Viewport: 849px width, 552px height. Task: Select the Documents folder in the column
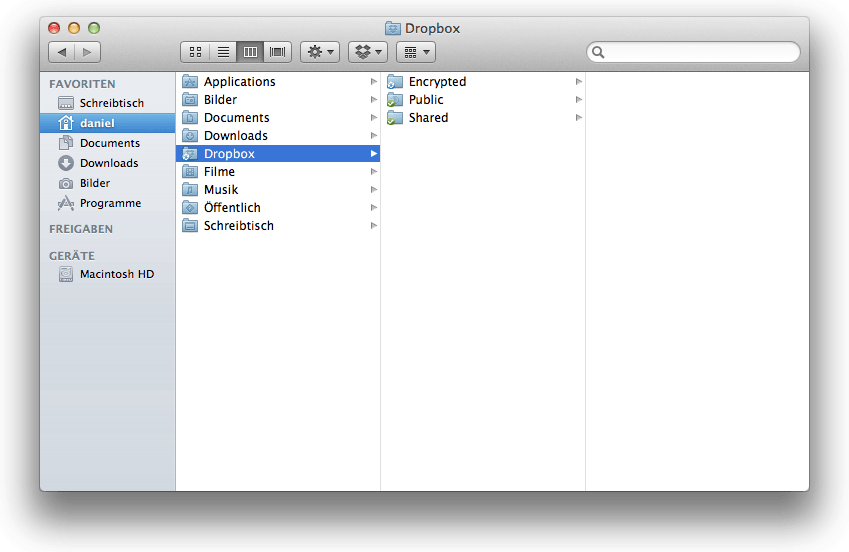coord(278,118)
